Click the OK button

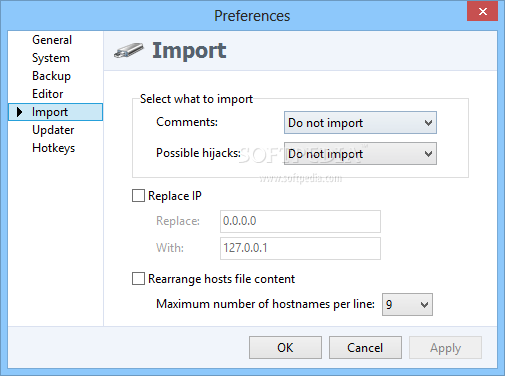[285, 348]
